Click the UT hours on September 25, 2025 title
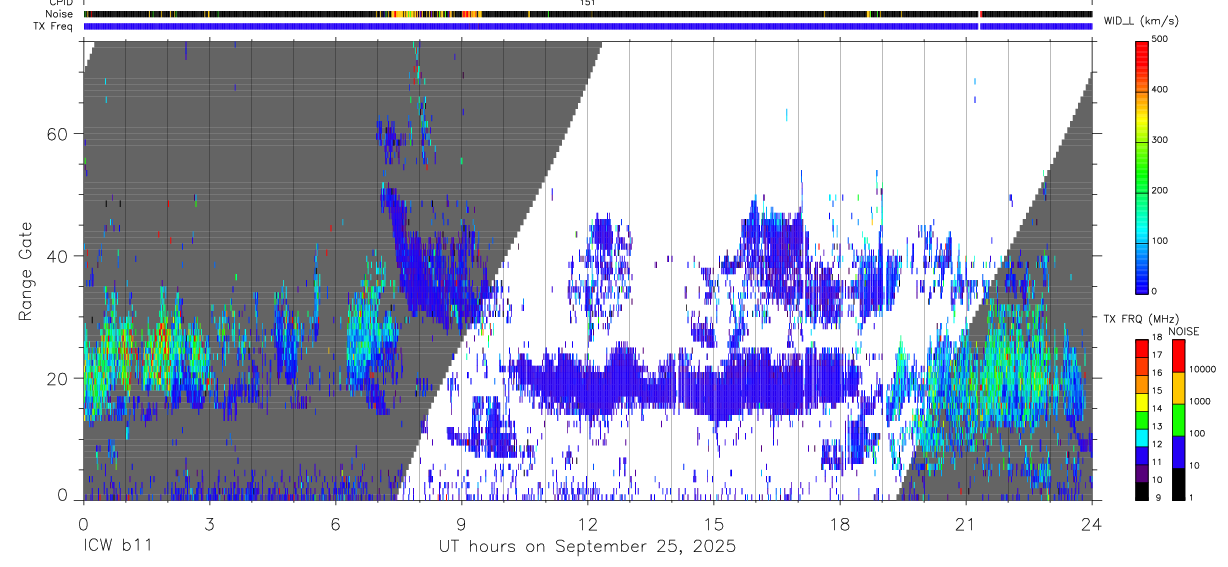The height and width of the screenshot is (567, 1228). coord(587,547)
